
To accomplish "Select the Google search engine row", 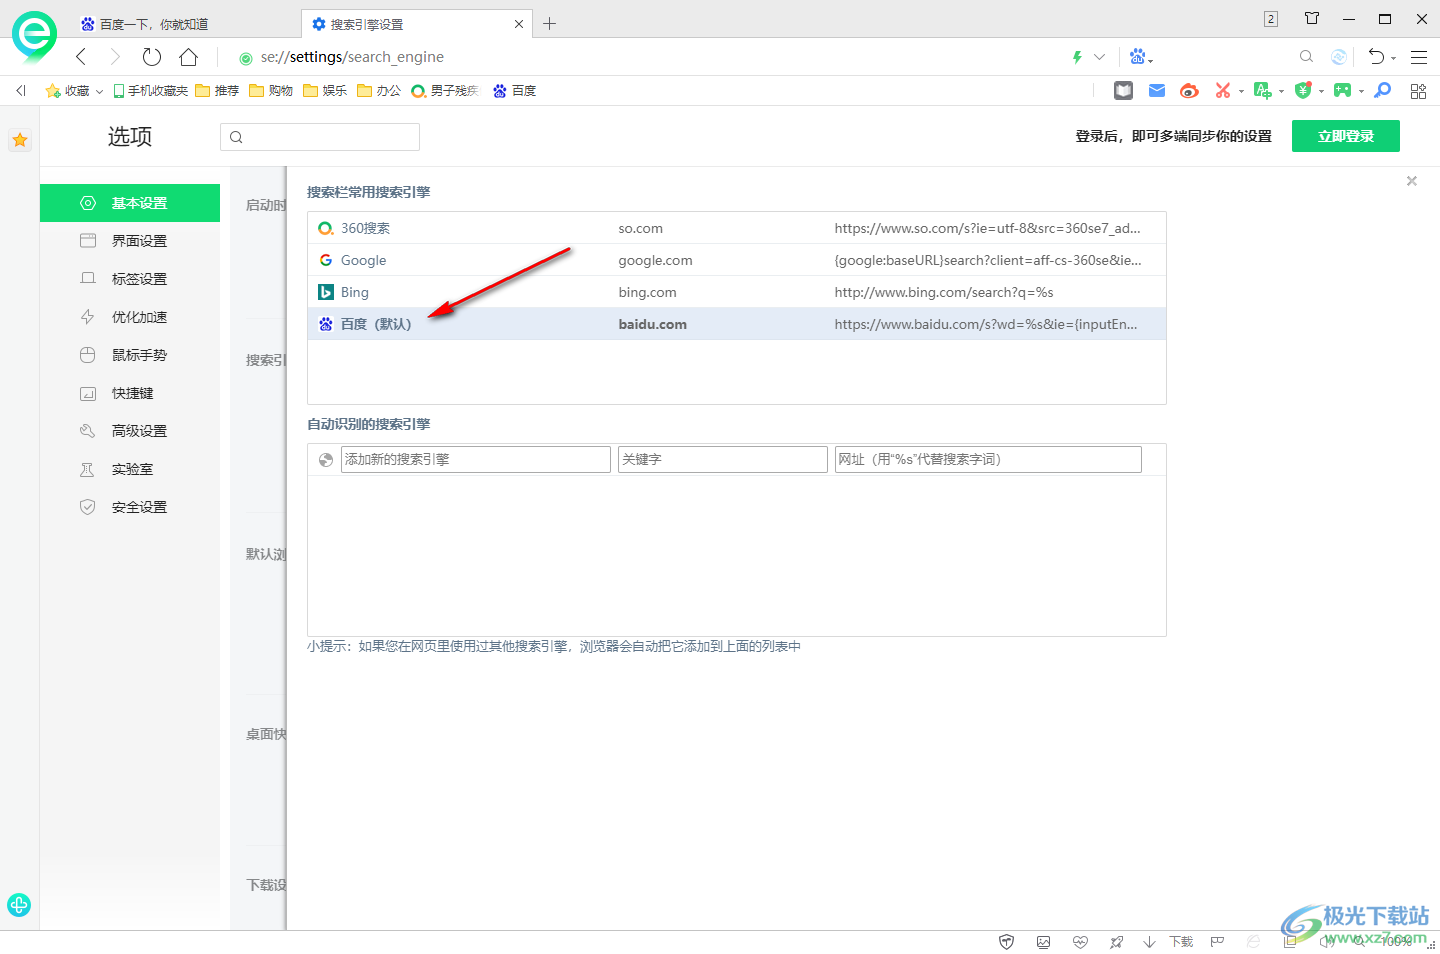I will (x=737, y=260).
